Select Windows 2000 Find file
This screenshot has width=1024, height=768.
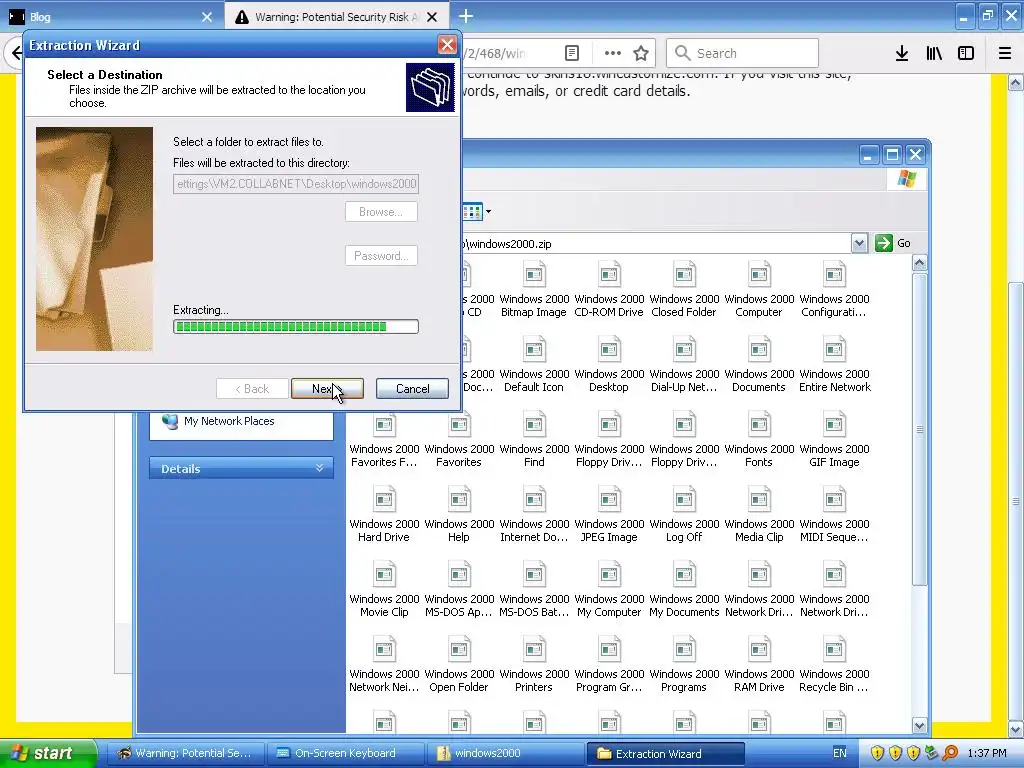[534, 440]
